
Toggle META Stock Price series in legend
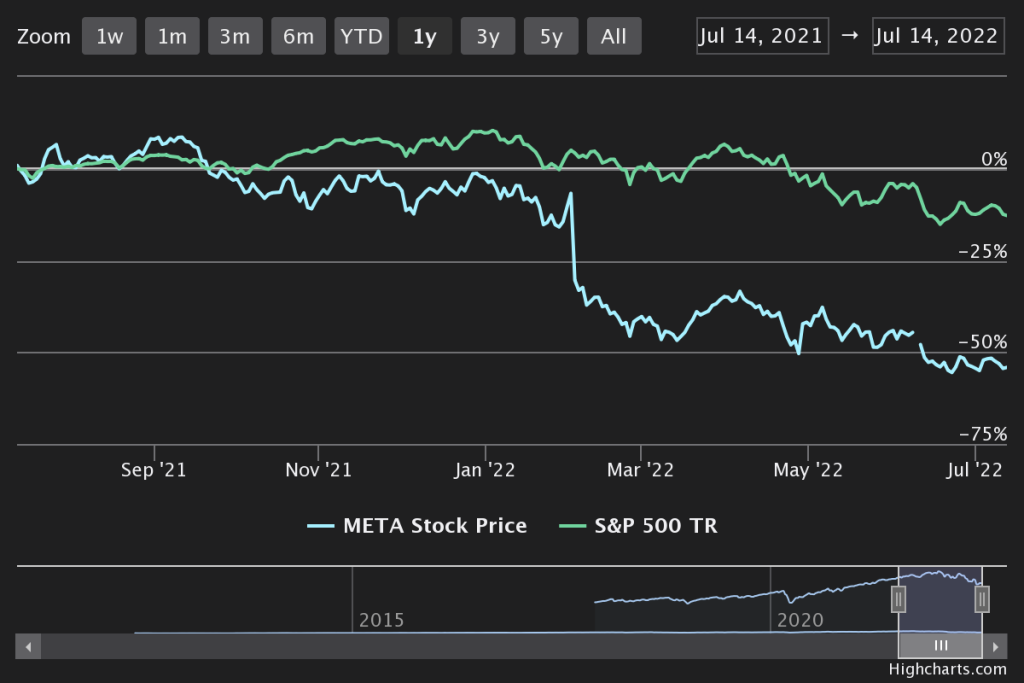point(418,525)
